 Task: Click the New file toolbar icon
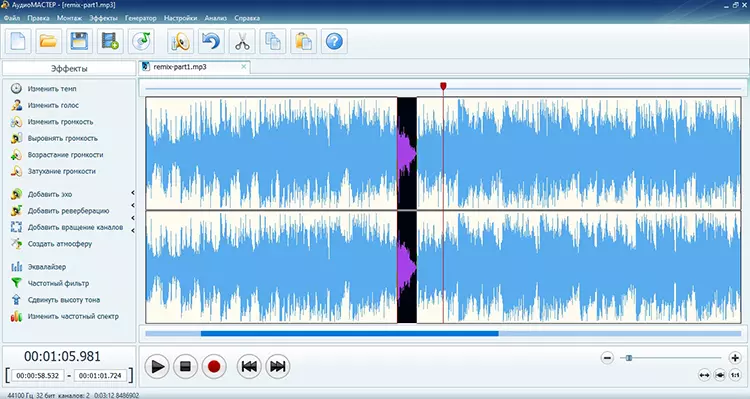pyautogui.click(x=19, y=42)
